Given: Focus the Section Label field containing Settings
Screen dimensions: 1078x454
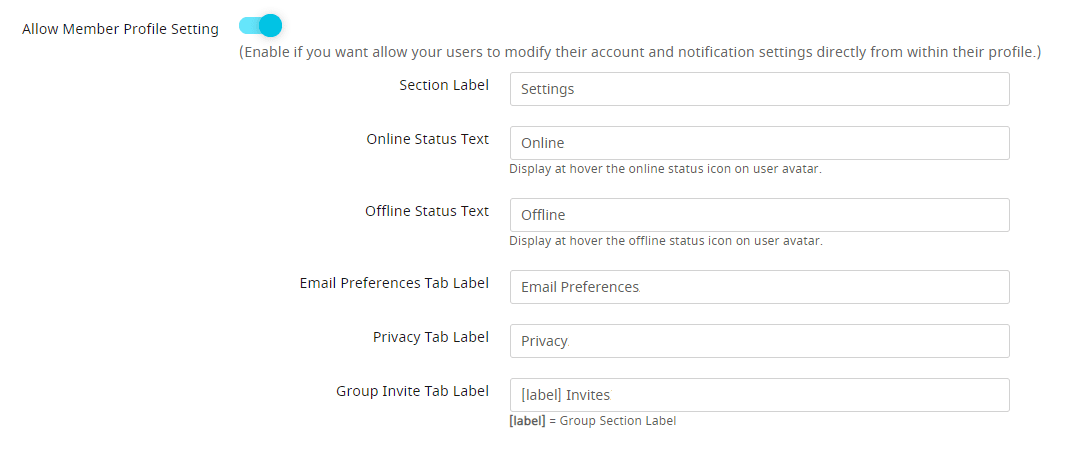Looking at the screenshot, I should [x=760, y=89].
